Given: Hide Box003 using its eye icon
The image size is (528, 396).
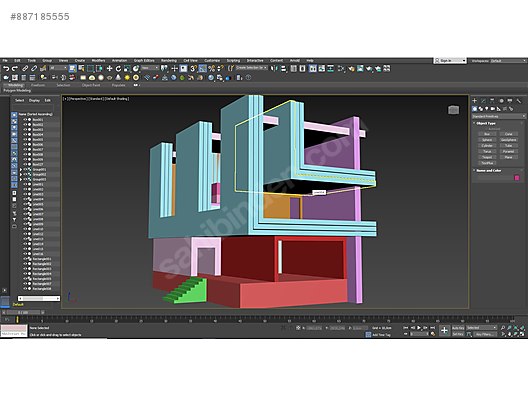Looking at the screenshot, I should click(25, 130).
